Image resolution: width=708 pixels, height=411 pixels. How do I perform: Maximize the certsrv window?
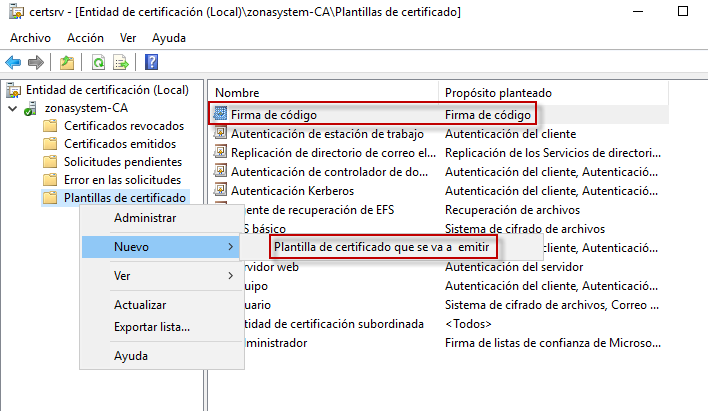point(683,11)
